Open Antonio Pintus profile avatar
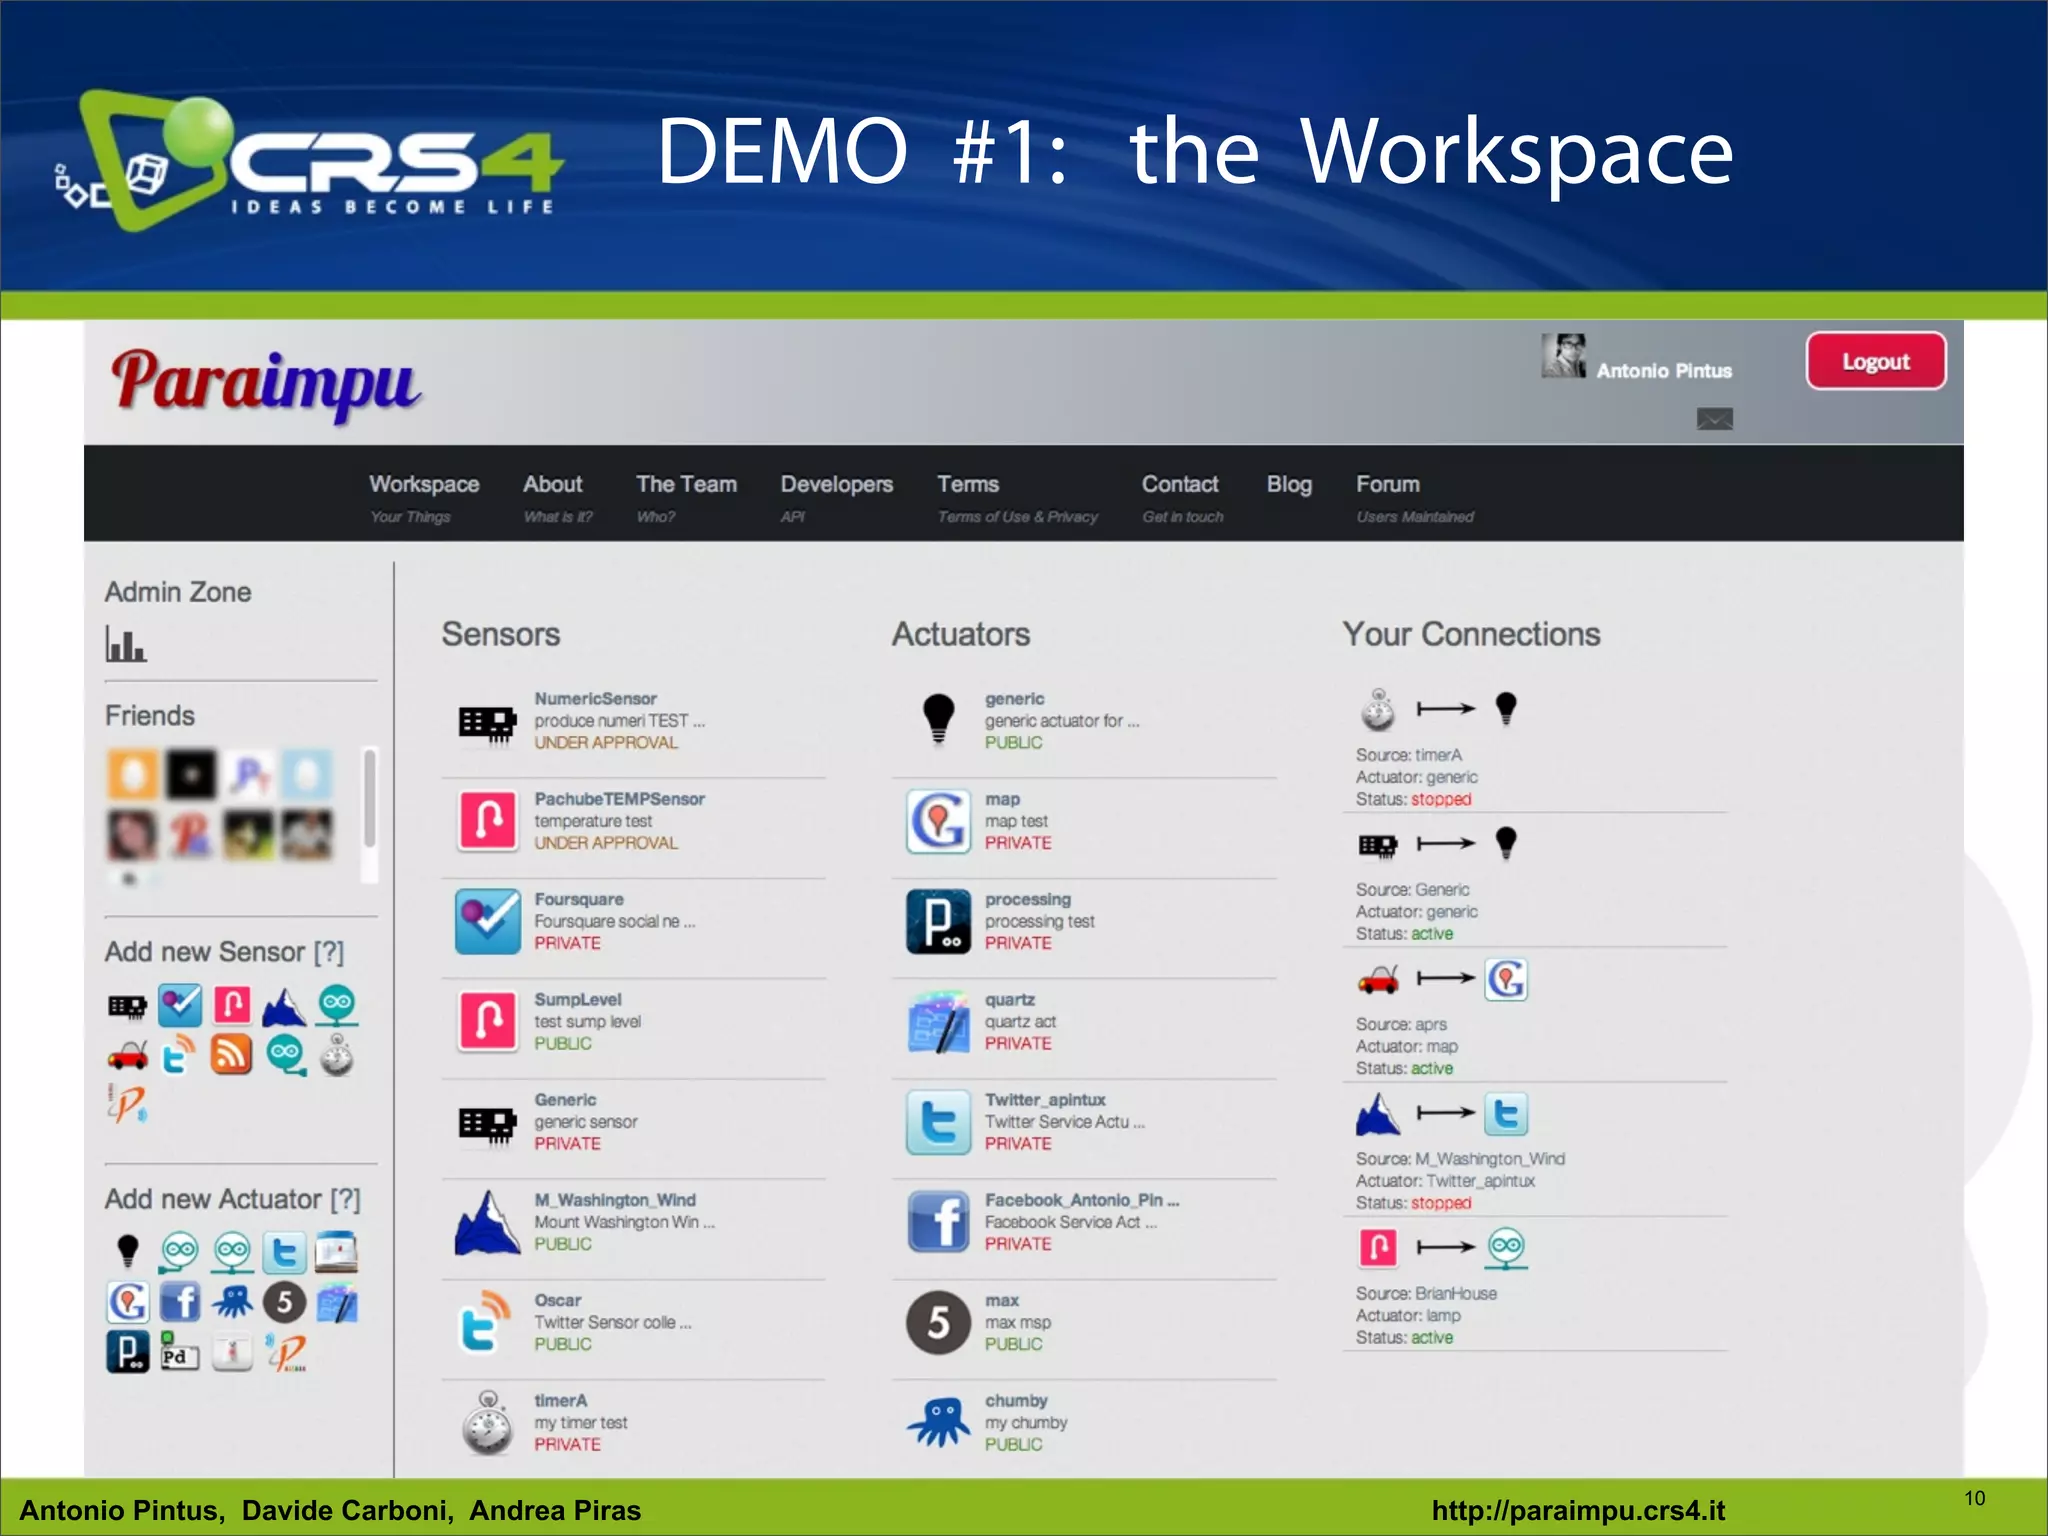 (x=1563, y=355)
